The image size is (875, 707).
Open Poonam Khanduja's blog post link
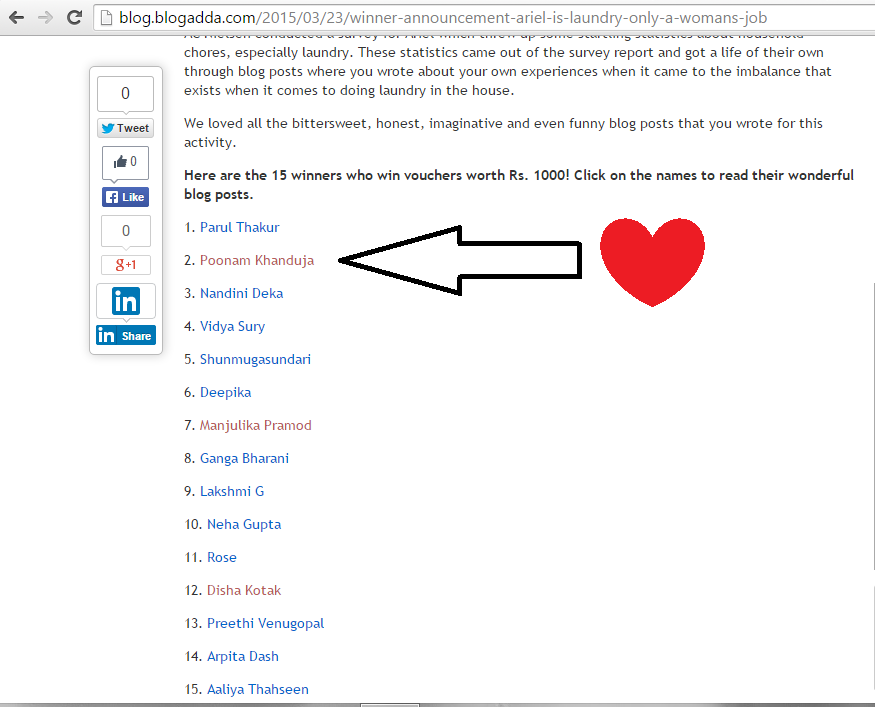point(257,260)
